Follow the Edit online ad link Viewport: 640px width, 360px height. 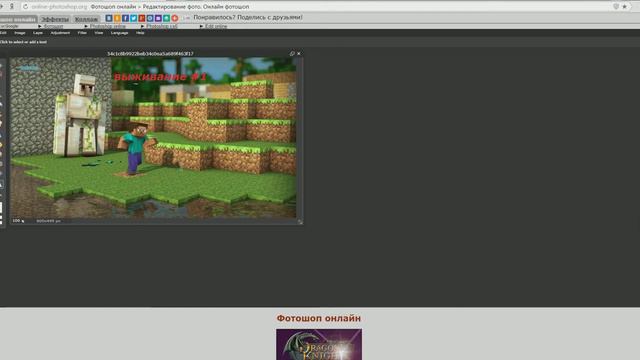tap(216, 26)
